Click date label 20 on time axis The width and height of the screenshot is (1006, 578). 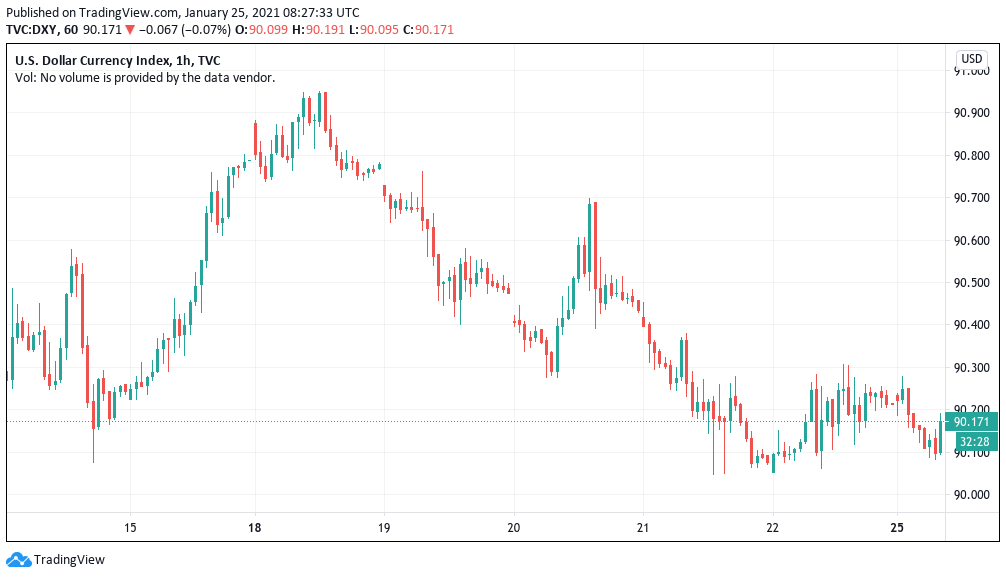pos(514,527)
